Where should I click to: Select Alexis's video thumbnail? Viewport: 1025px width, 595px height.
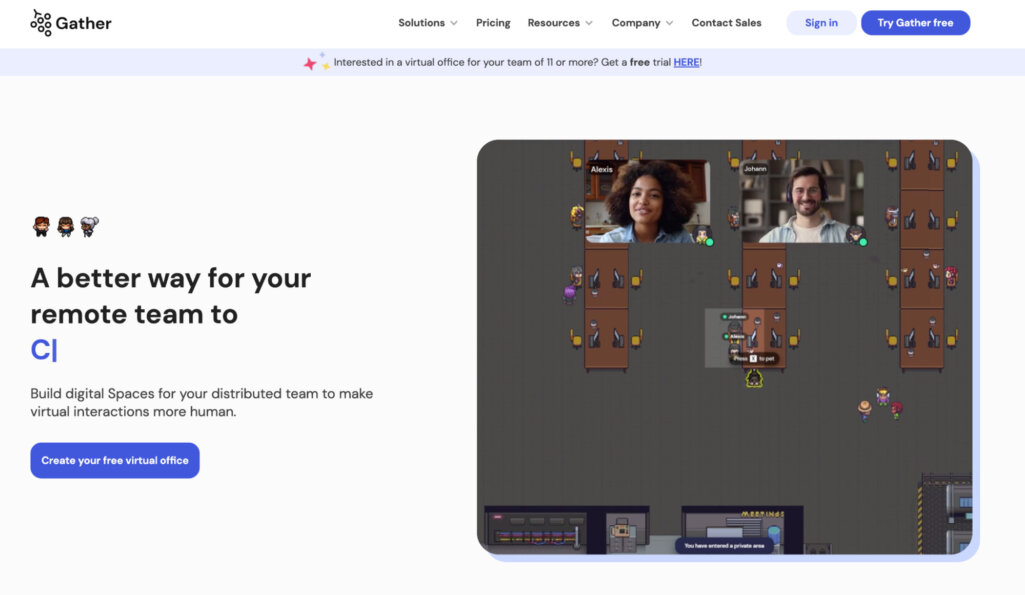pyautogui.click(x=647, y=201)
